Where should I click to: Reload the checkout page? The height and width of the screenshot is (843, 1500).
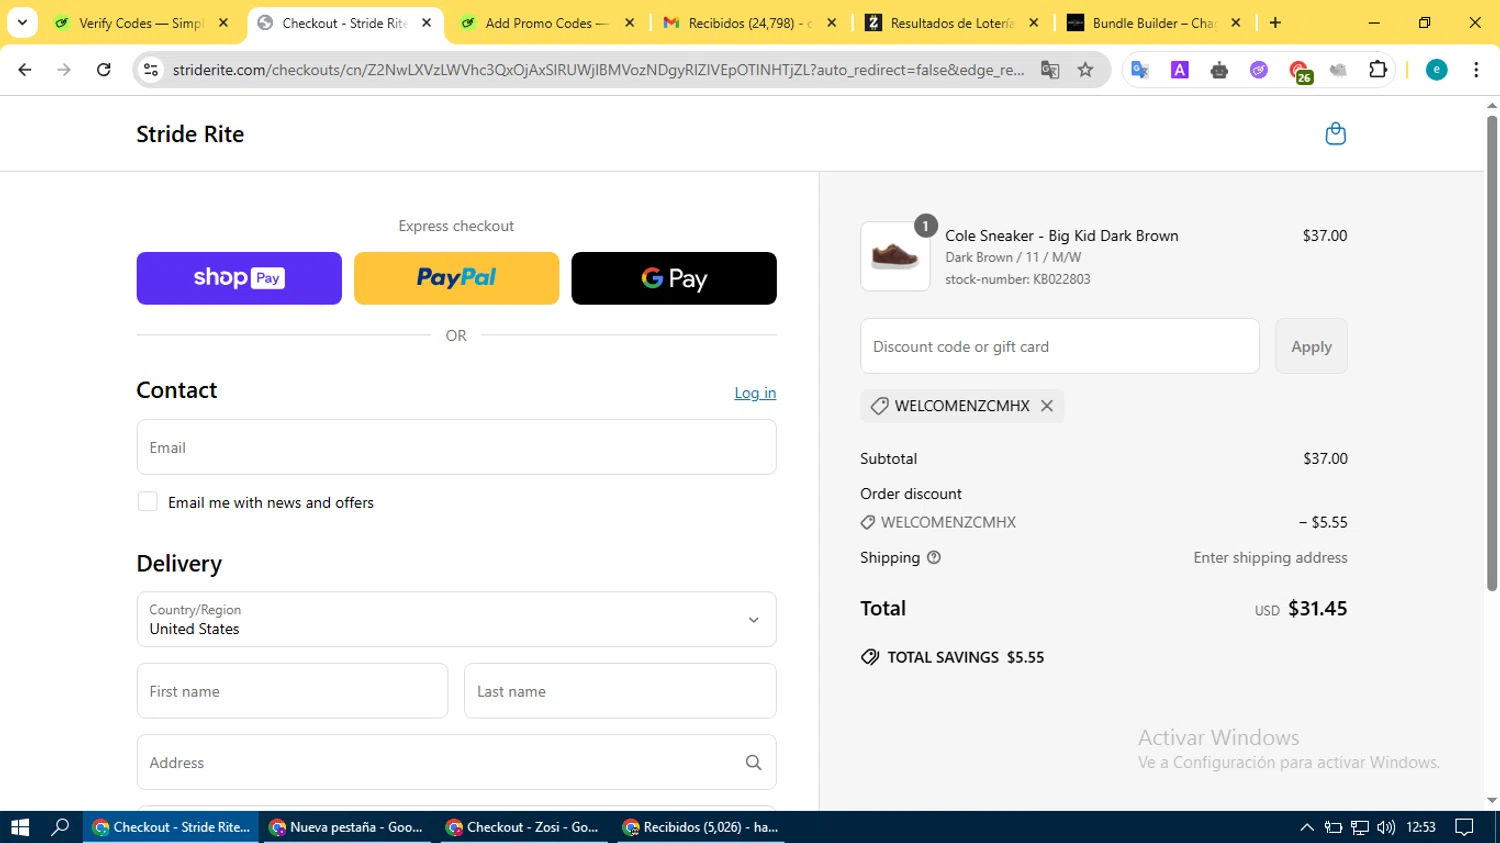(x=103, y=70)
